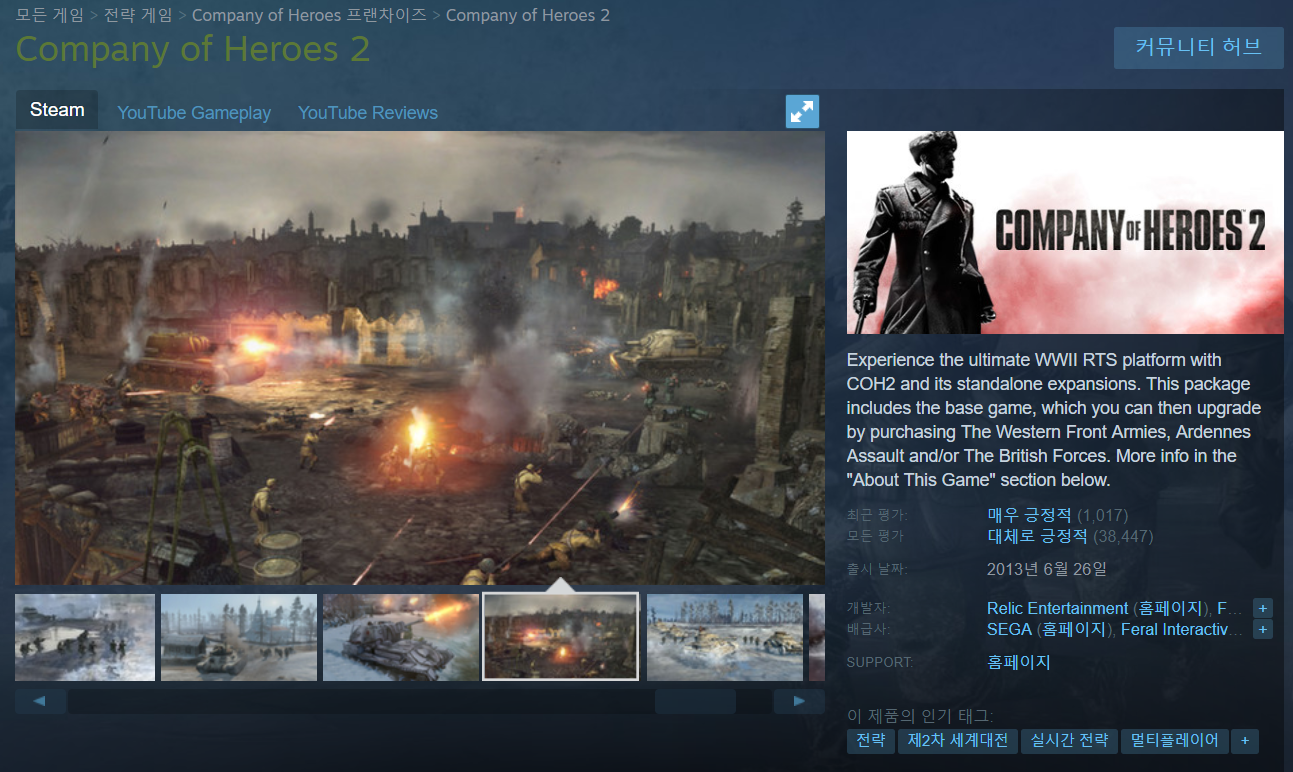The height and width of the screenshot is (772, 1293).
Task: Select highlighted burning city battle thumbnail
Action: (x=561, y=637)
